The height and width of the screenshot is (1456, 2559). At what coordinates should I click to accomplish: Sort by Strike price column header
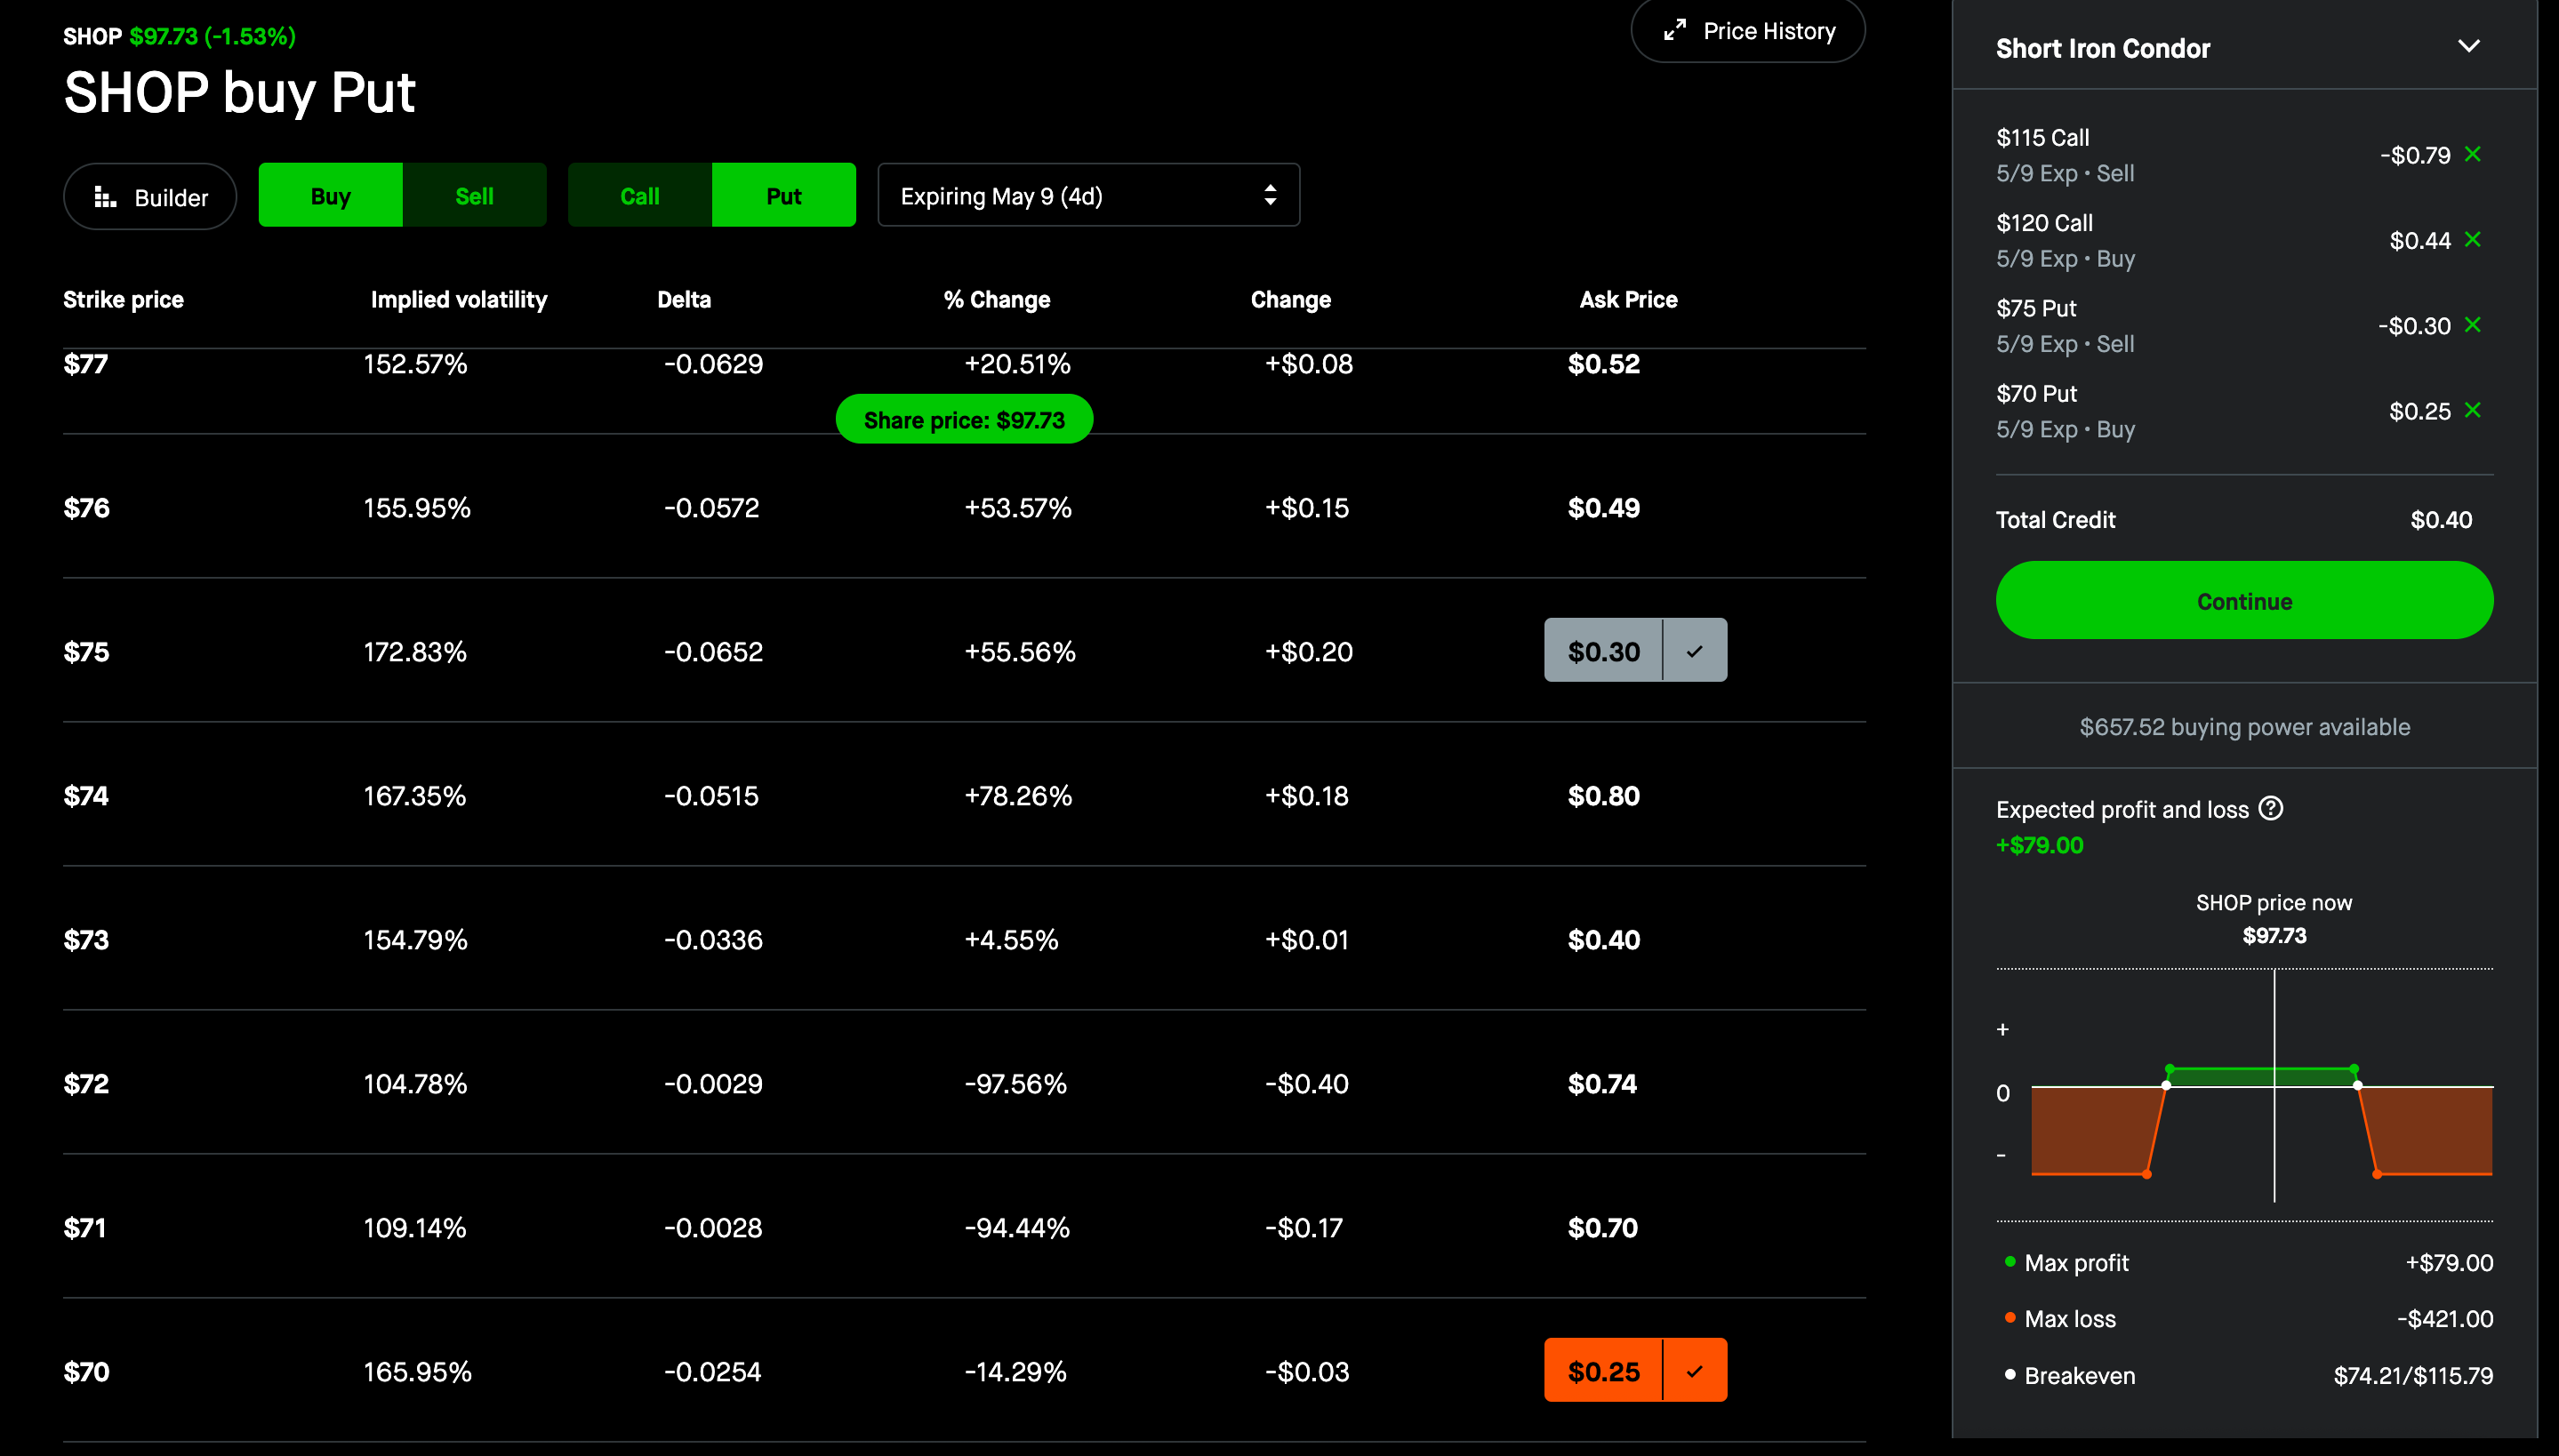123,300
